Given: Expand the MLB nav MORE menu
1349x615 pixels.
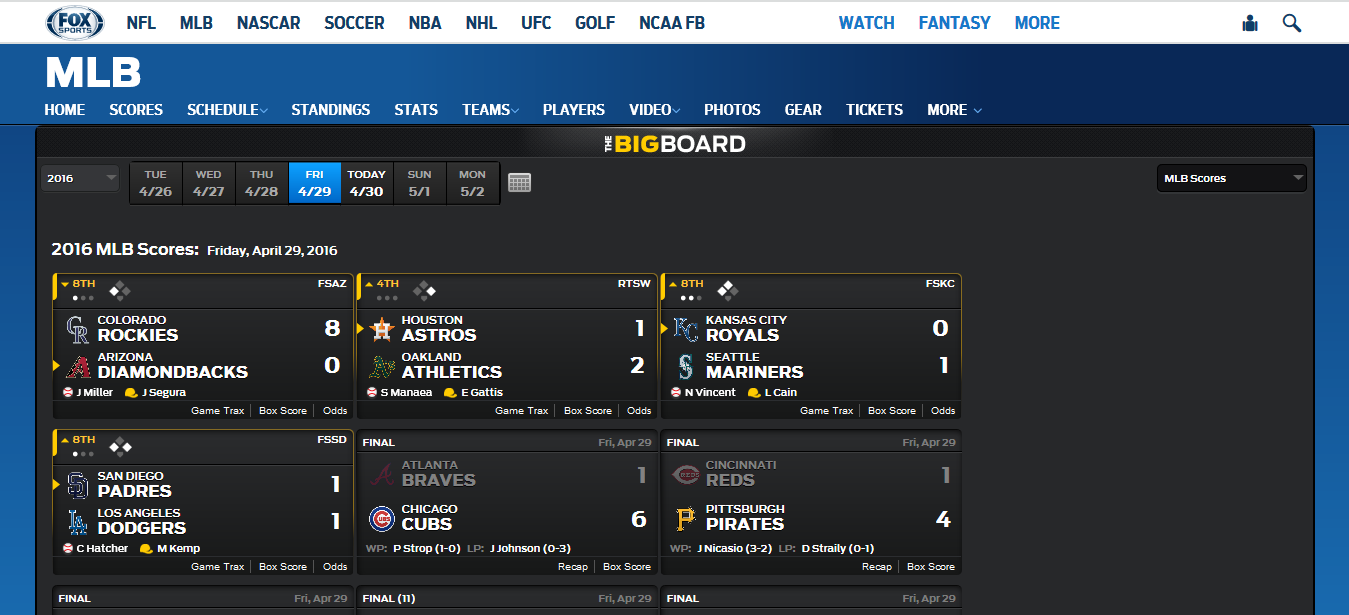Looking at the screenshot, I should click(x=954, y=110).
